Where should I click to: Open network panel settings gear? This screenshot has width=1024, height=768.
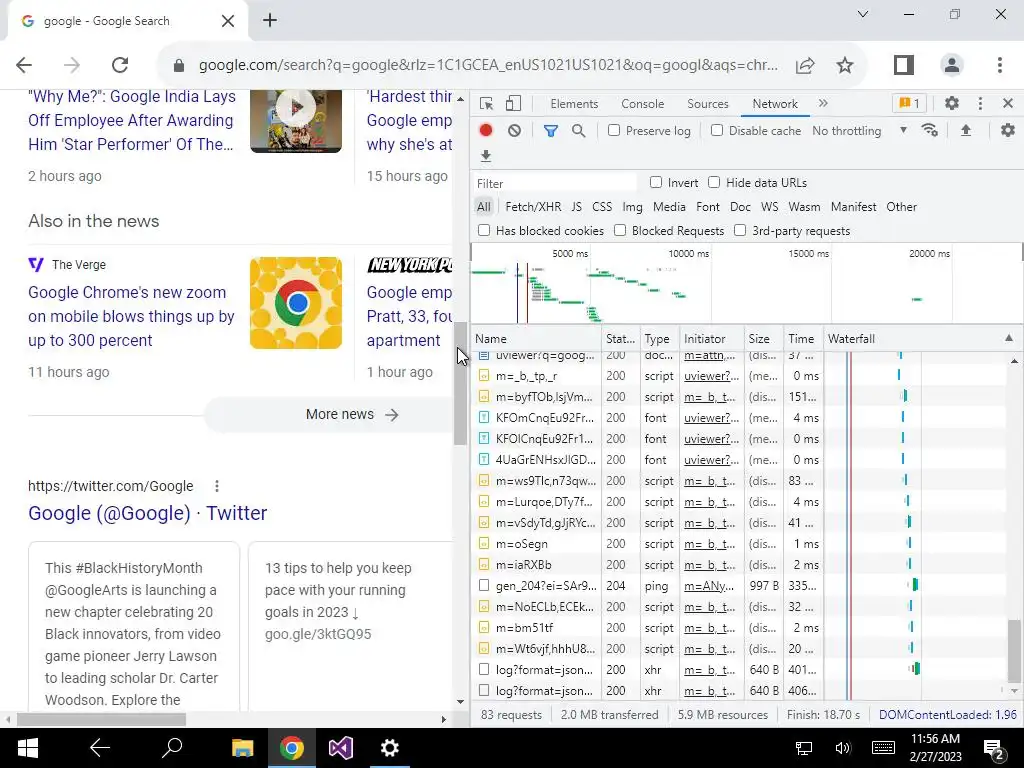tap(1008, 130)
